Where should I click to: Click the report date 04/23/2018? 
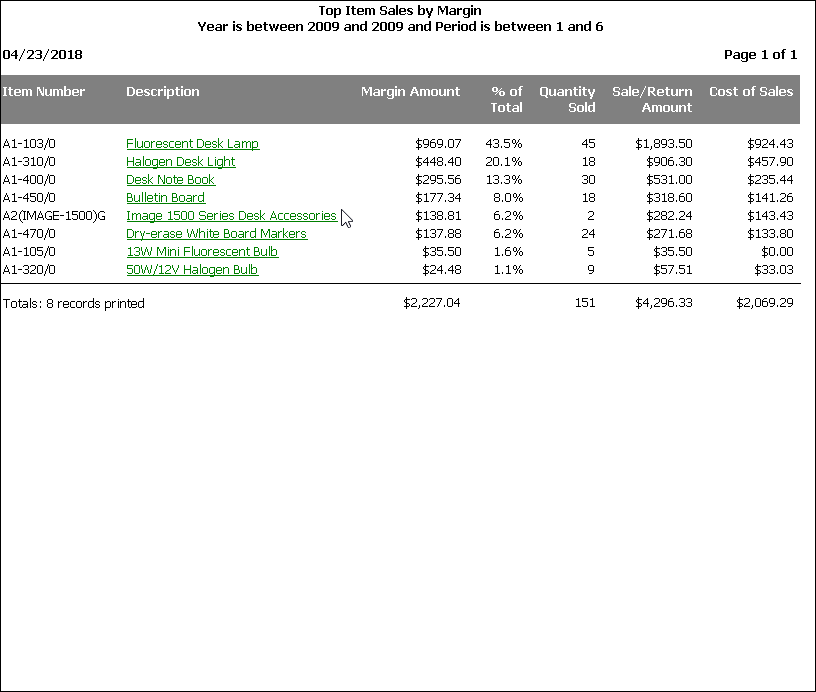[42, 55]
